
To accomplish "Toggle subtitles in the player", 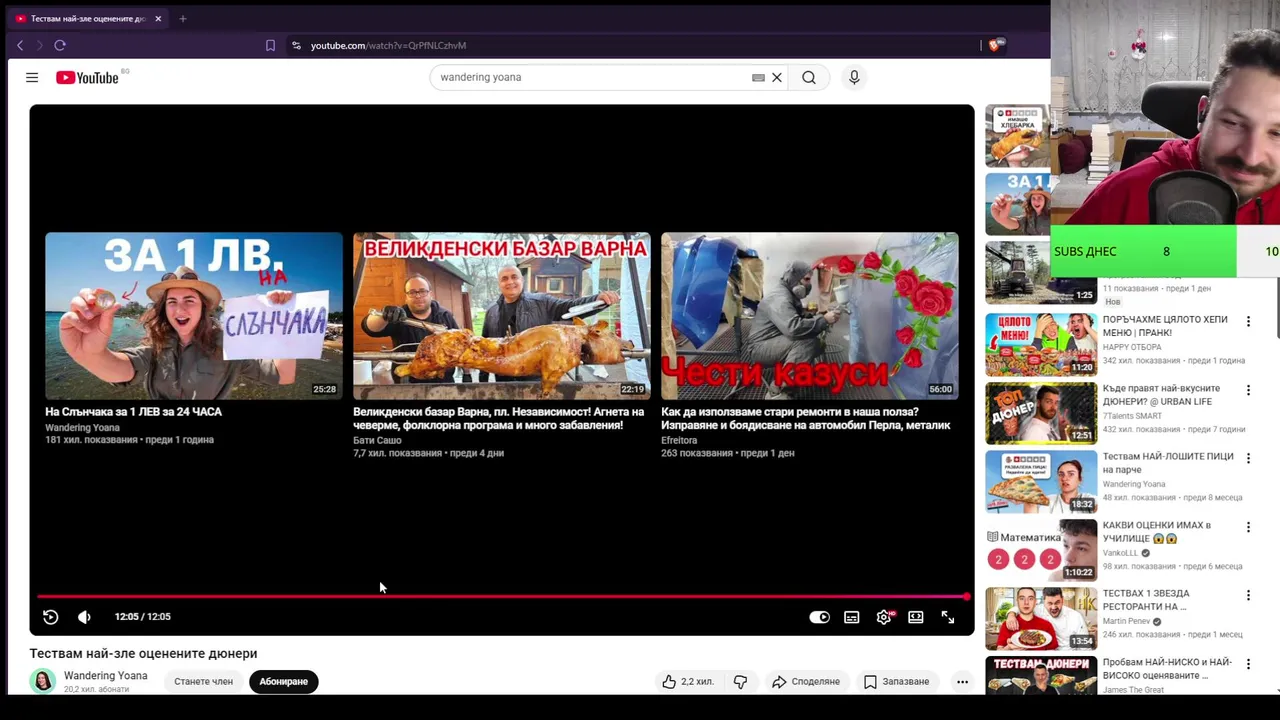I will coord(852,617).
